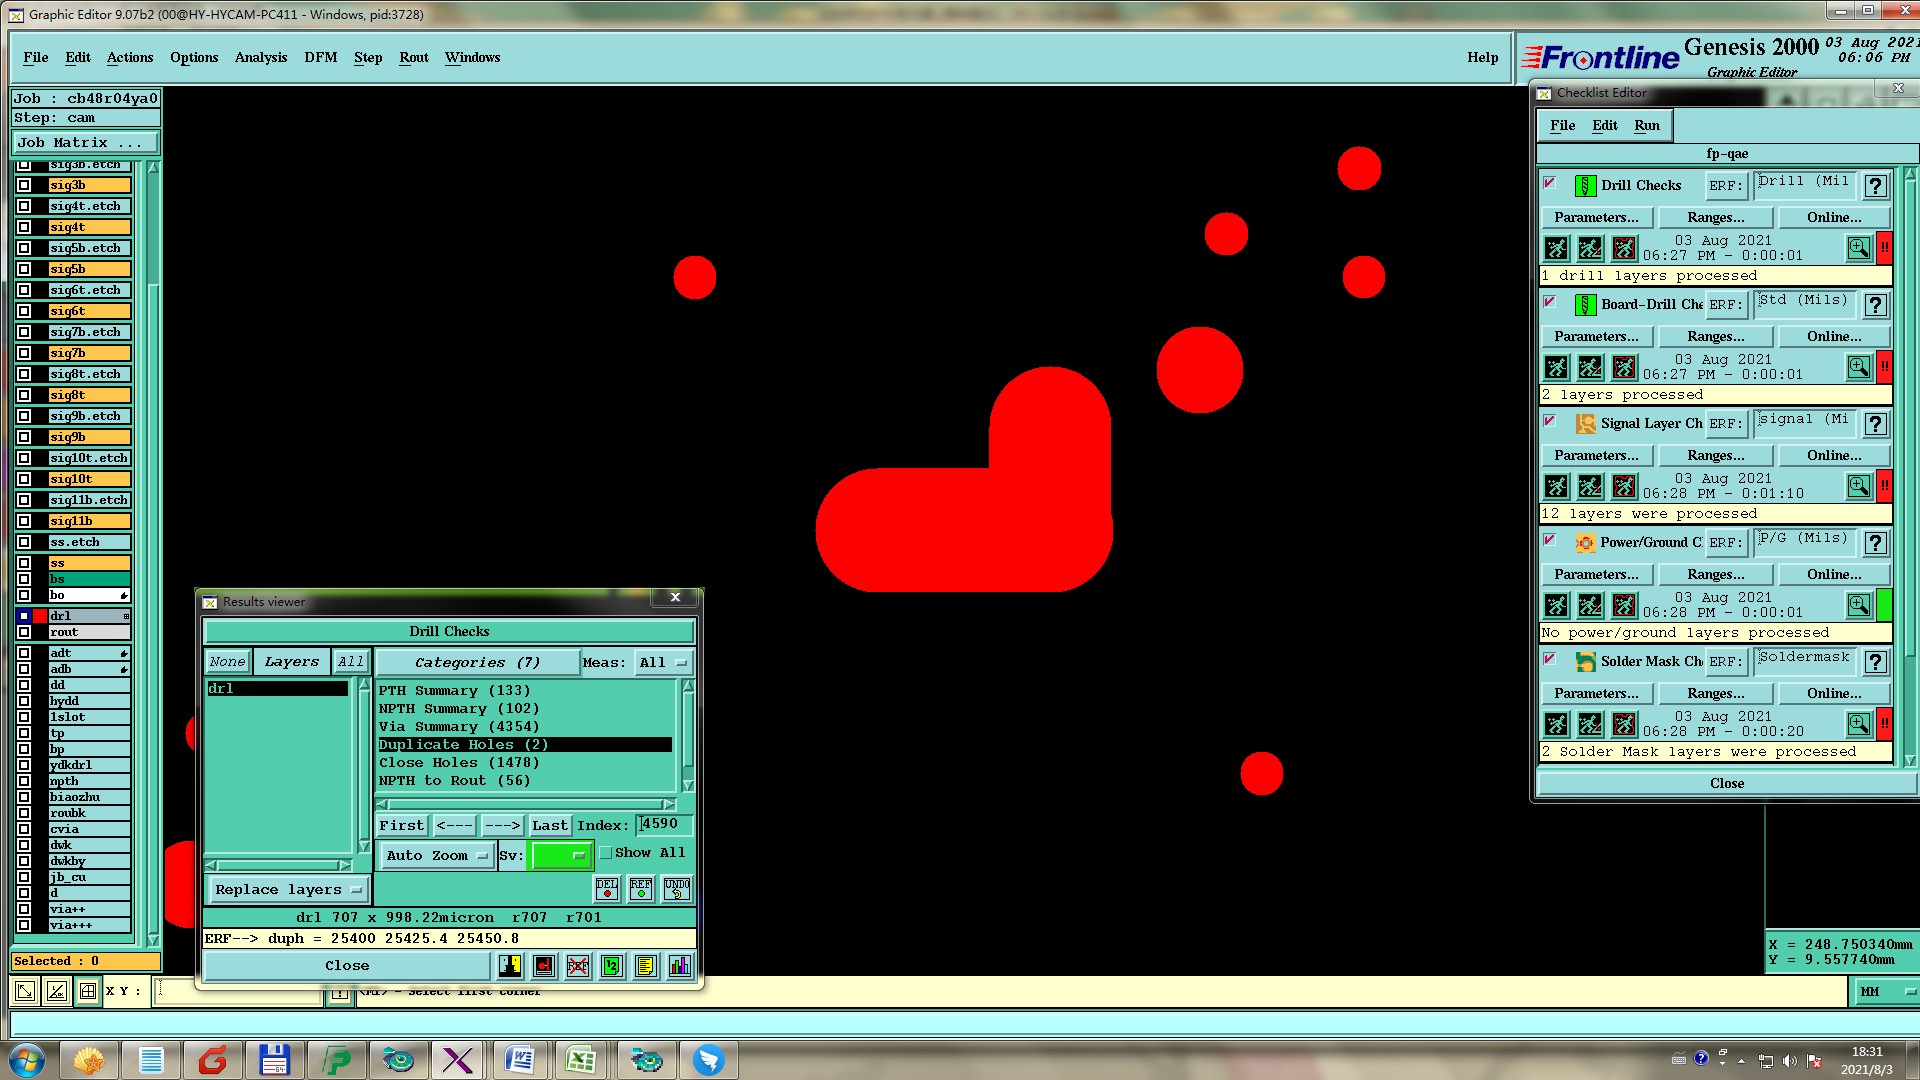This screenshot has width=1920, height=1080.
Task: Click the green Sv severity color selector
Action: pos(561,856)
